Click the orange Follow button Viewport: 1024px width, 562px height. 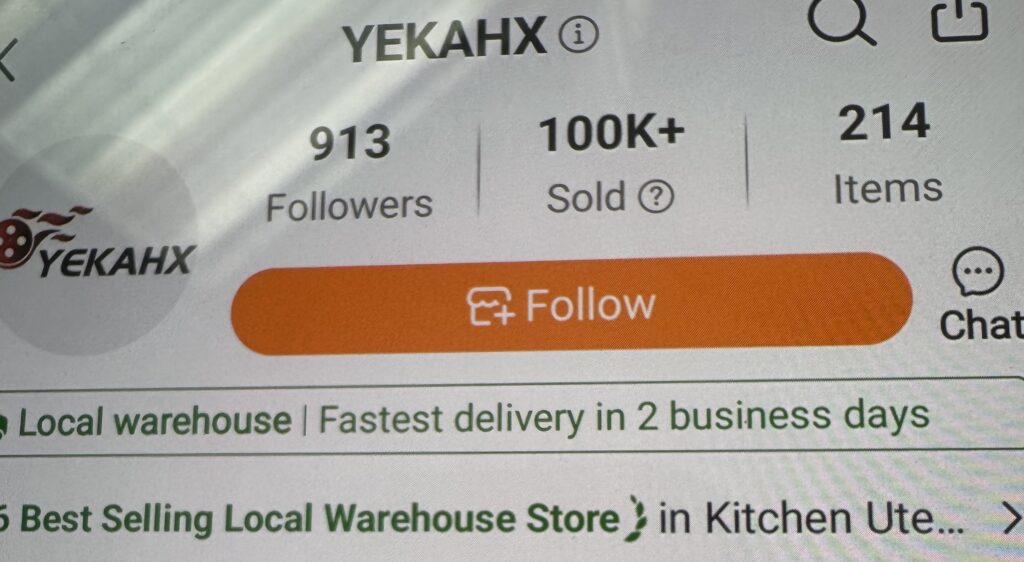click(571, 304)
